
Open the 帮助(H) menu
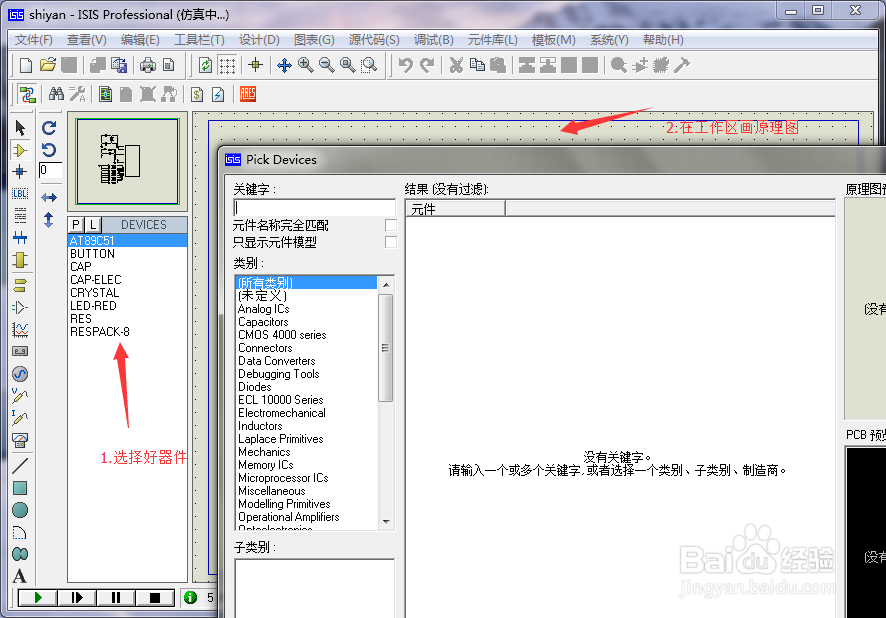pos(663,40)
